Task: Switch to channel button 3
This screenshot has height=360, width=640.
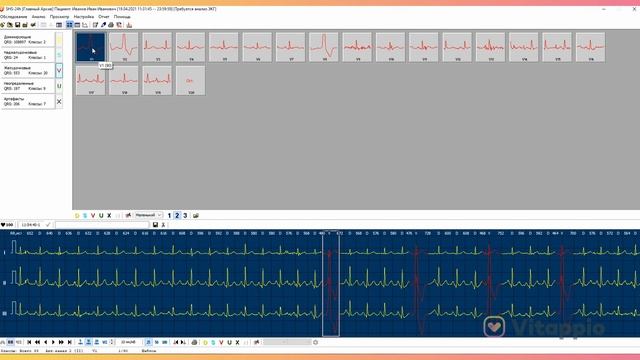Action: (185, 216)
